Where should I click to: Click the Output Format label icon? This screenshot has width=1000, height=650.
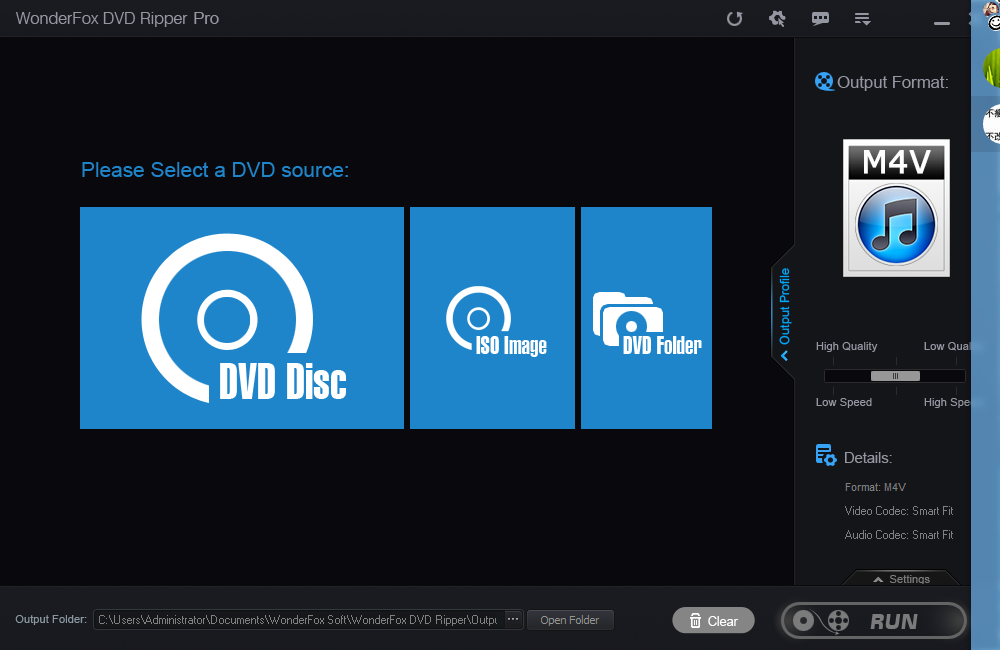coord(824,81)
